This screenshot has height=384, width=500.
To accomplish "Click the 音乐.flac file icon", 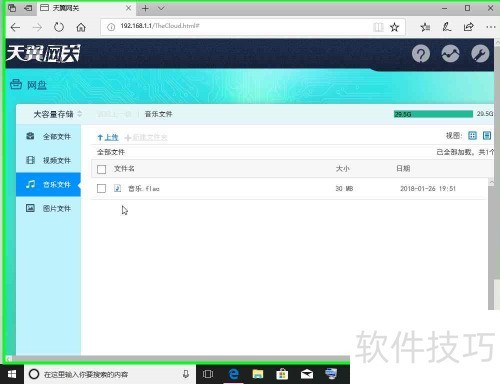I will 117,188.
